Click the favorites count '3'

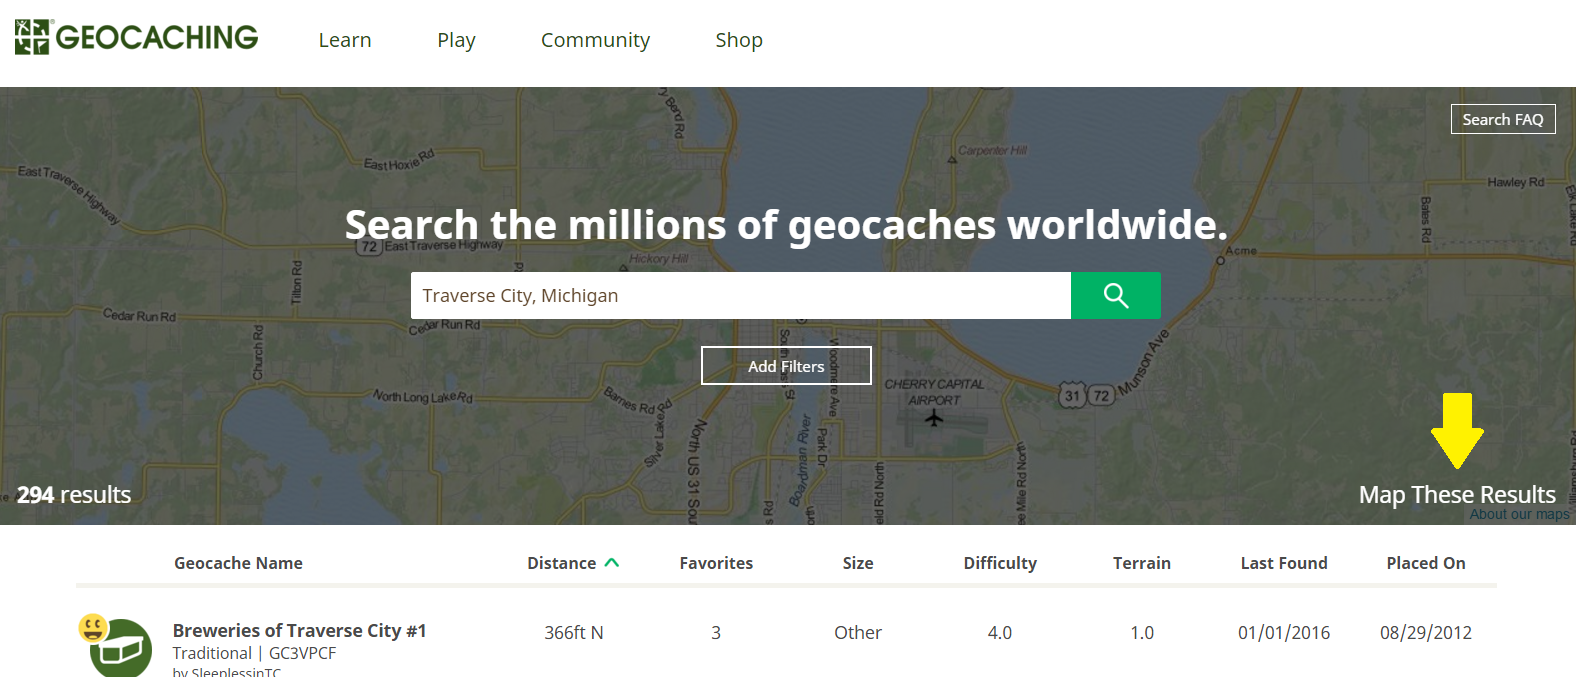716,633
